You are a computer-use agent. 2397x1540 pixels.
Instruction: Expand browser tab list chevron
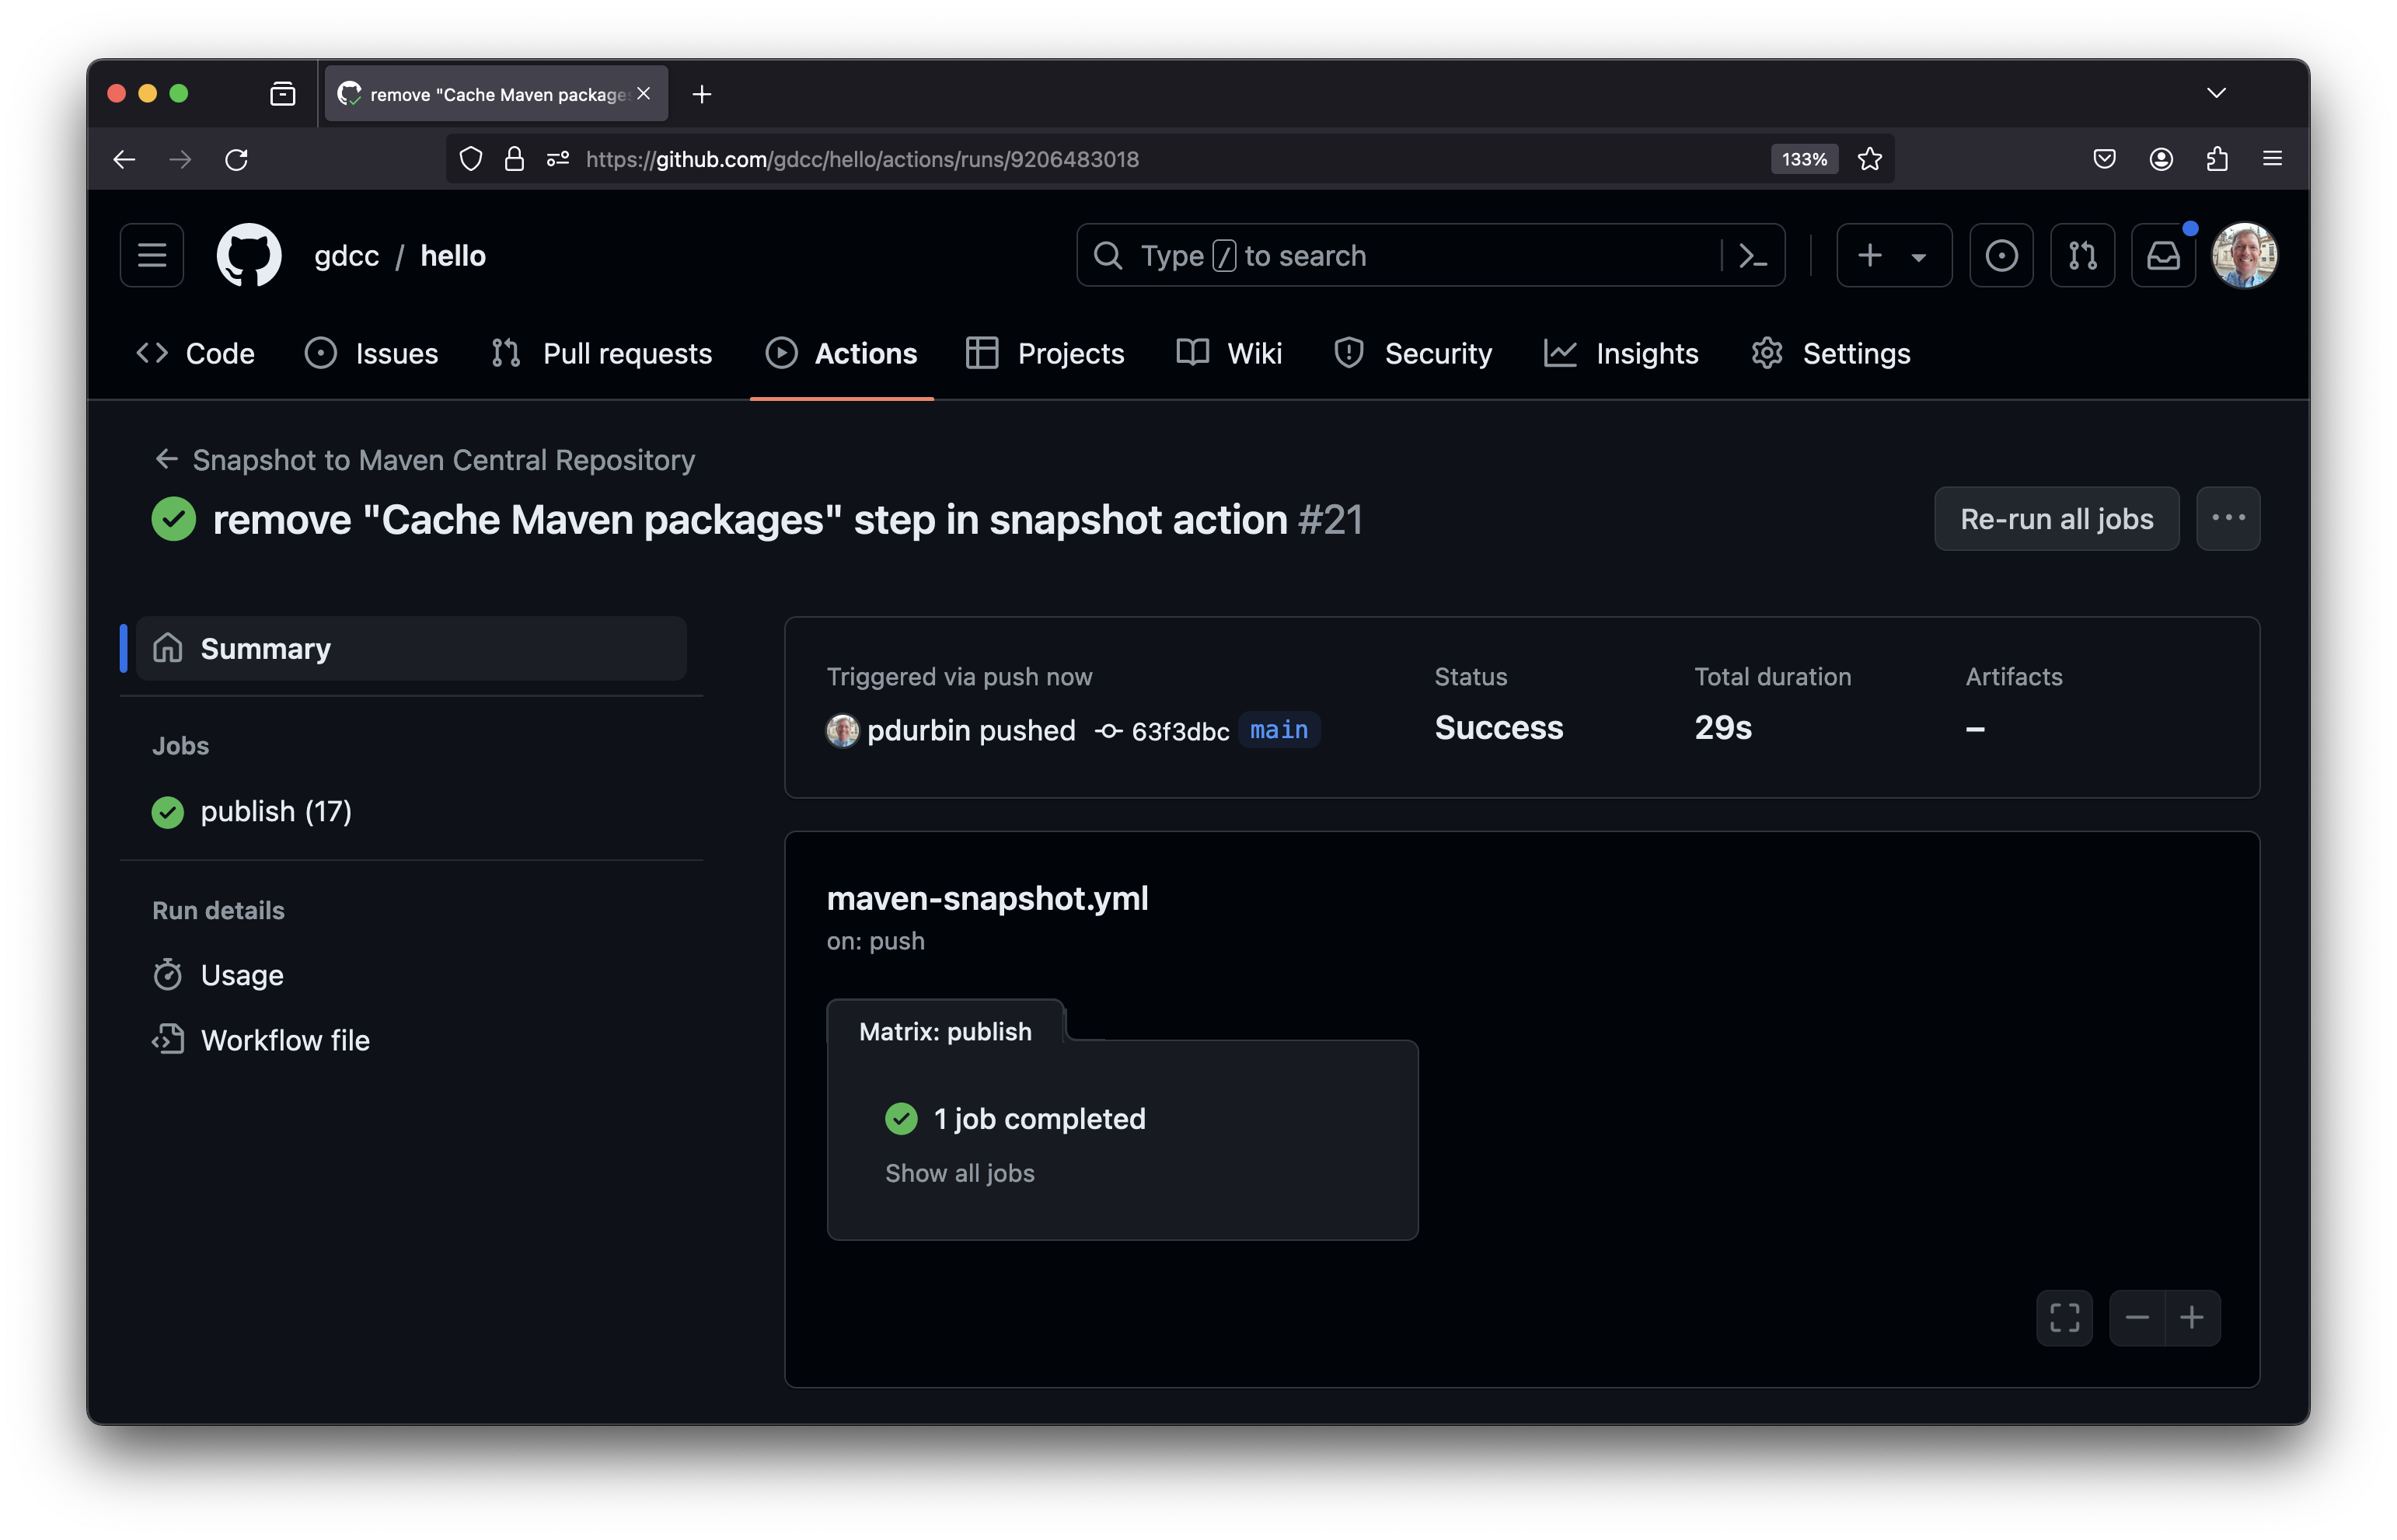2216,93
